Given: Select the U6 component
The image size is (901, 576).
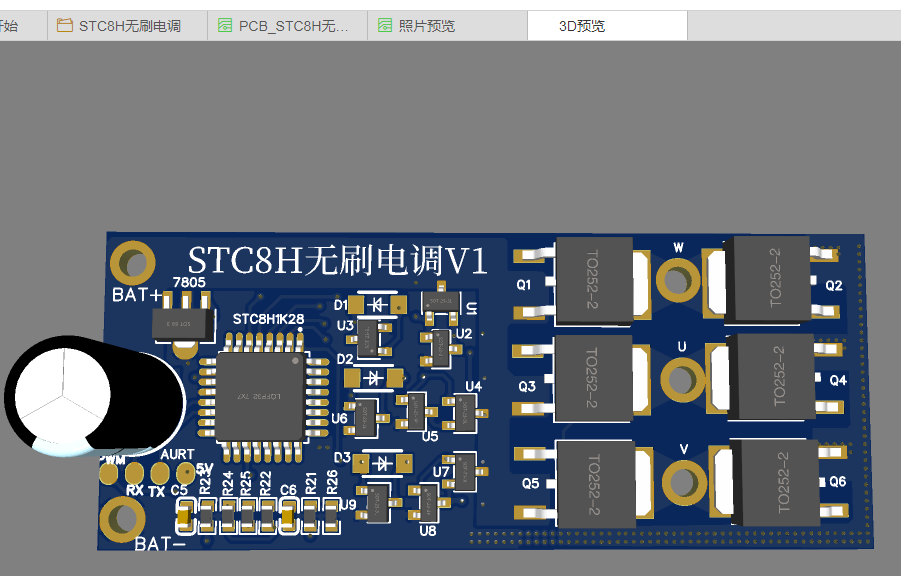Looking at the screenshot, I should click(x=366, y=417).
